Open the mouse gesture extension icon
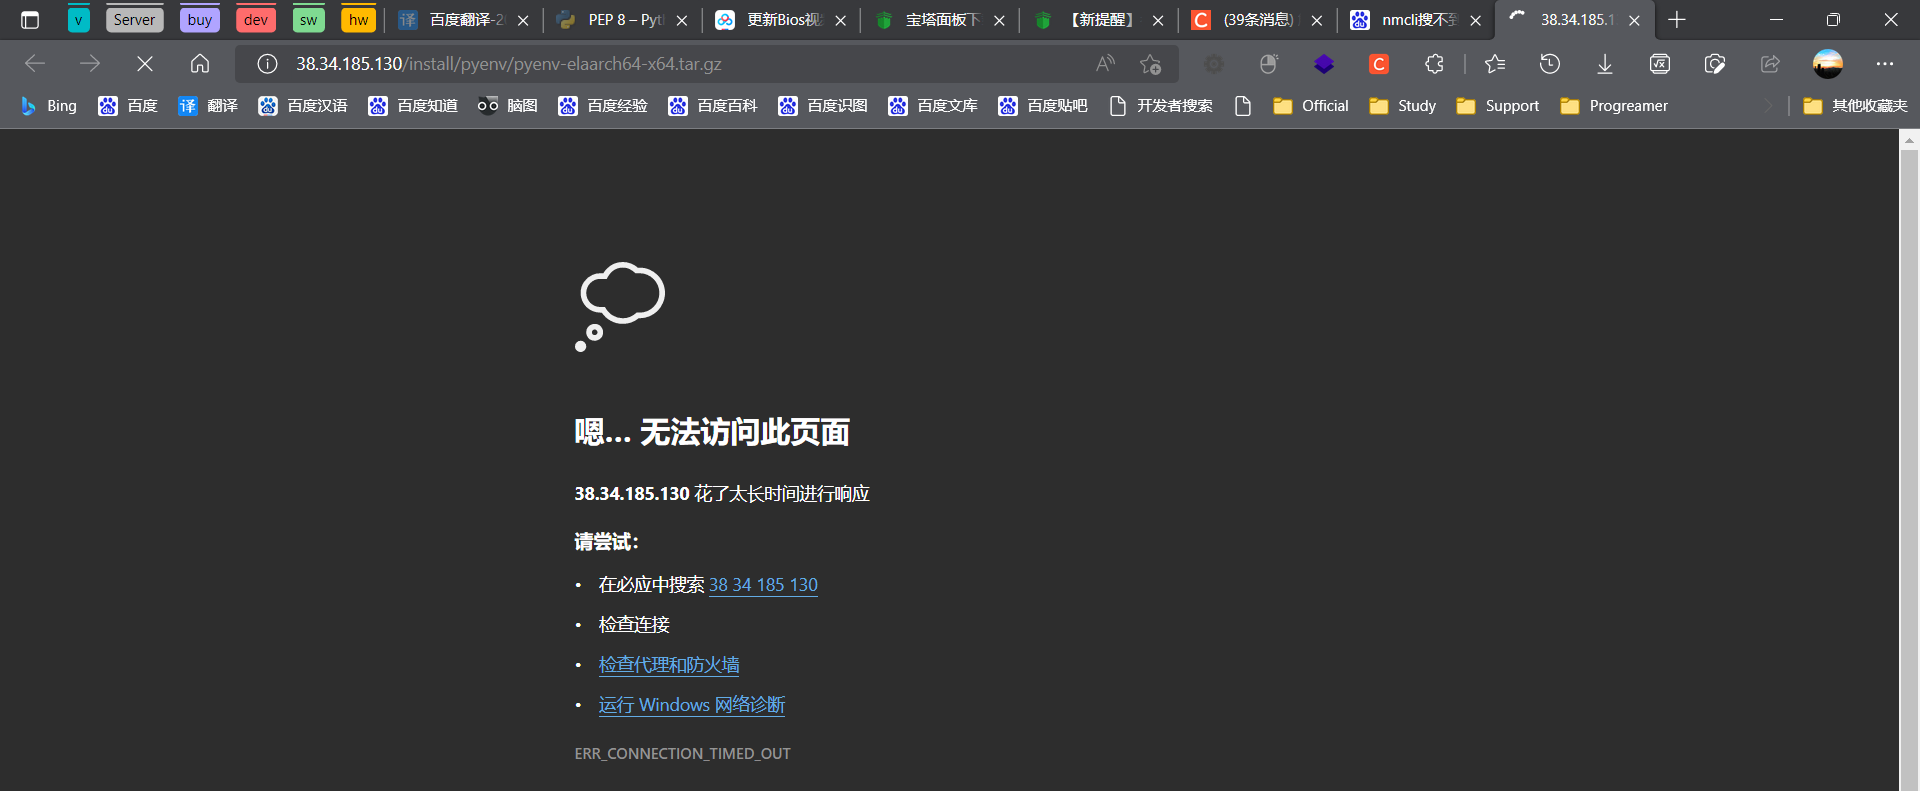Screen dimensions: 1920x791 pos(1269,64)
